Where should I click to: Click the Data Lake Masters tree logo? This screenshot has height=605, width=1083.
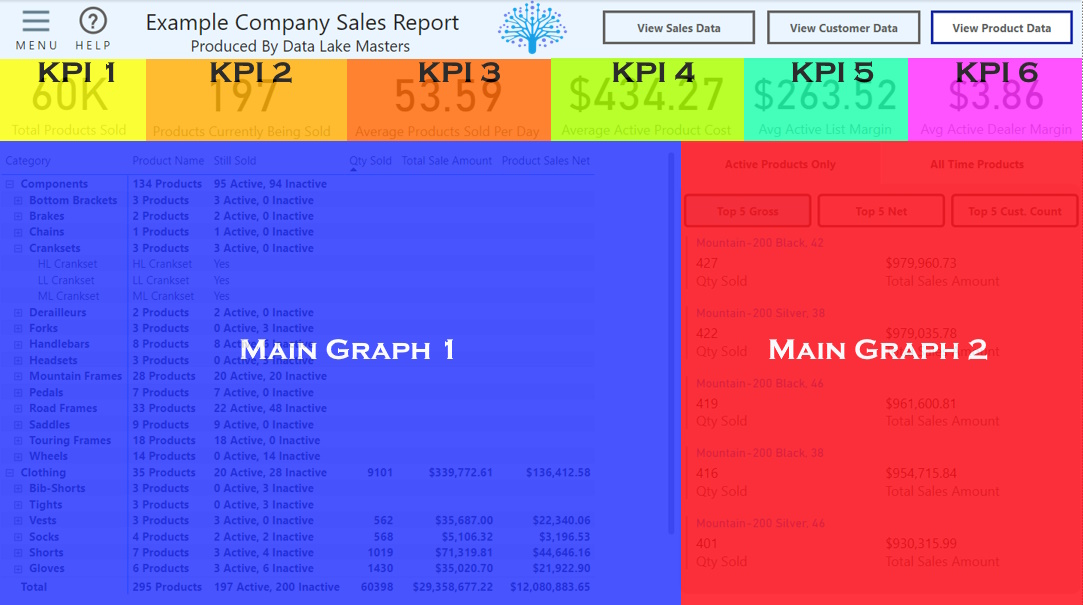coord(531,28)
